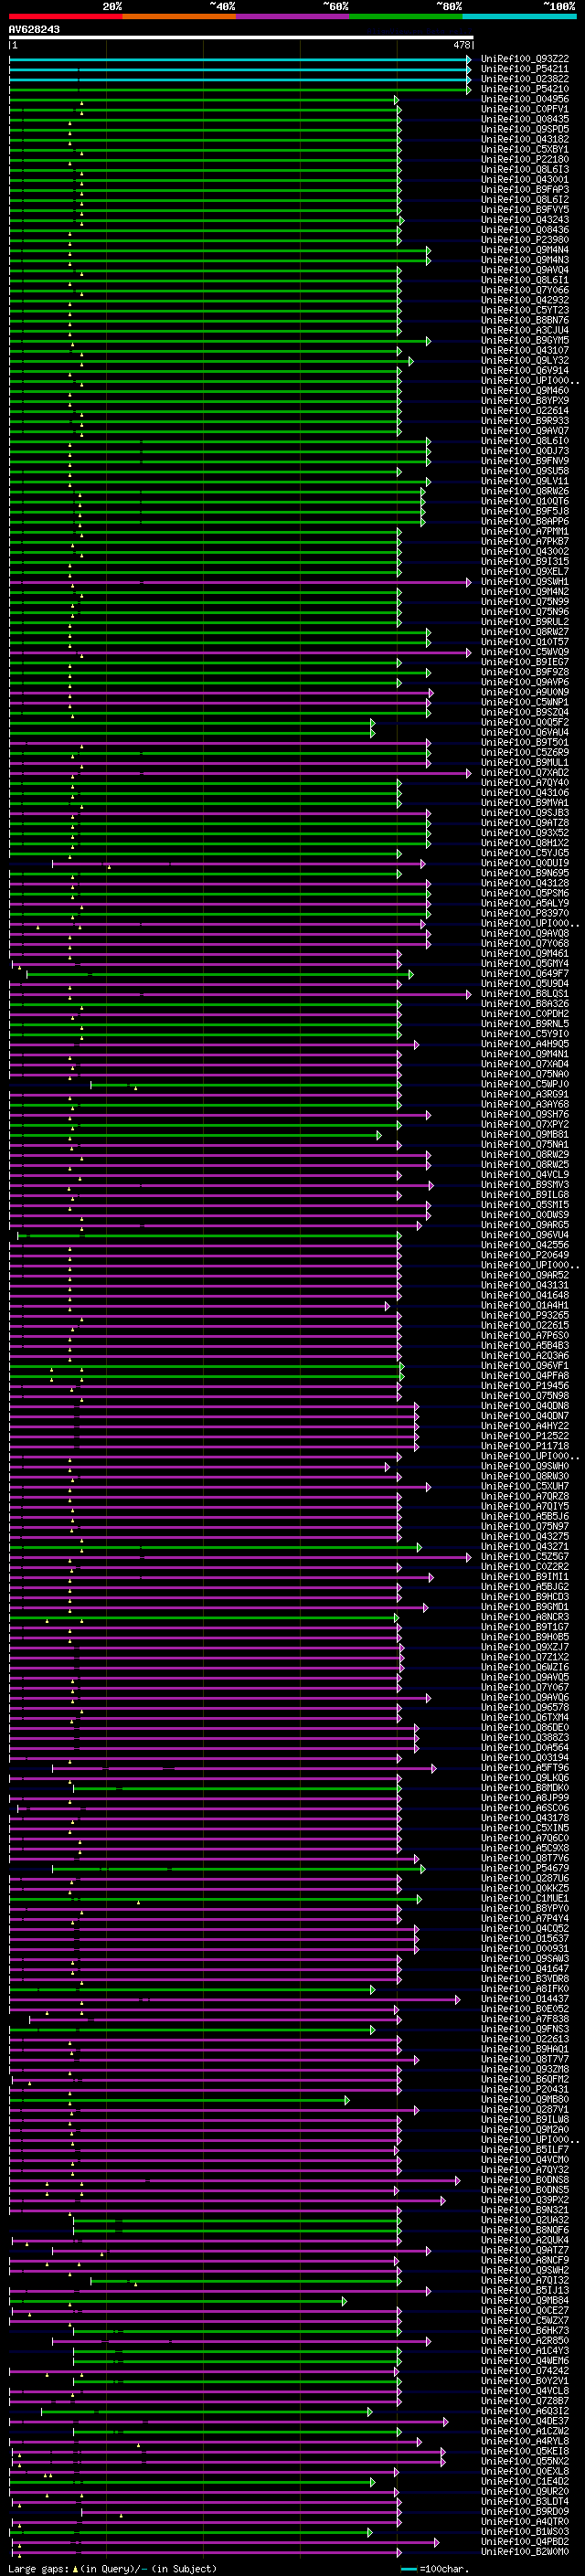Select label UniRef100_Q43128
Screen dimensions: 585x2576
pos(525,883)
